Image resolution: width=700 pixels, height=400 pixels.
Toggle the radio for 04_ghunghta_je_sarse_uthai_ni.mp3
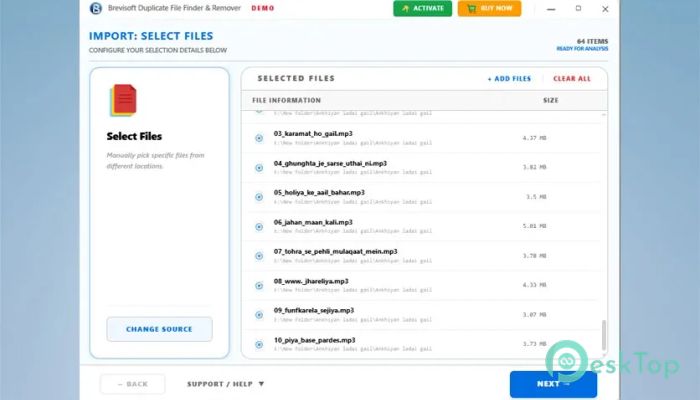coord(259,168)
